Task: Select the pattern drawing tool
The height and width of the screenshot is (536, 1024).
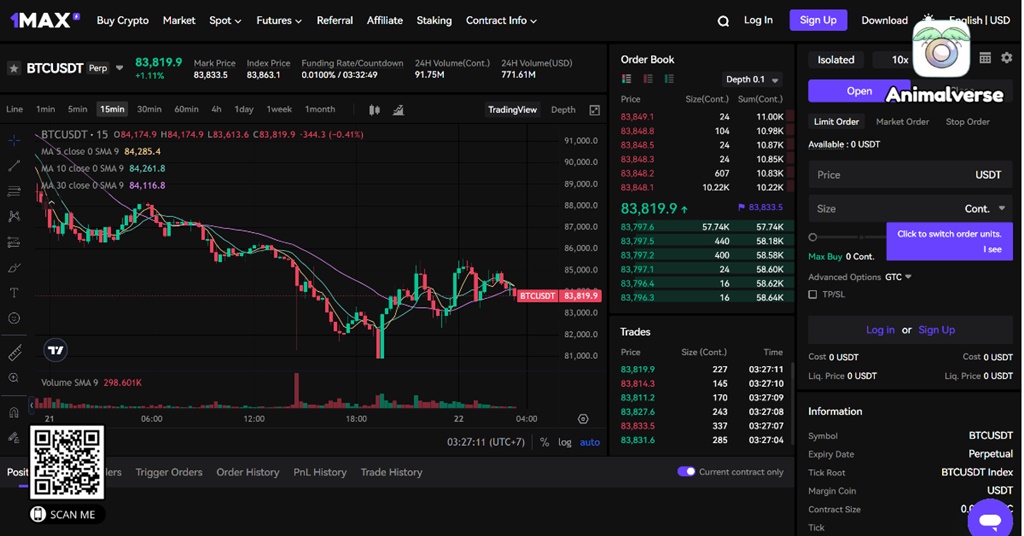Action: pos(14,217)
